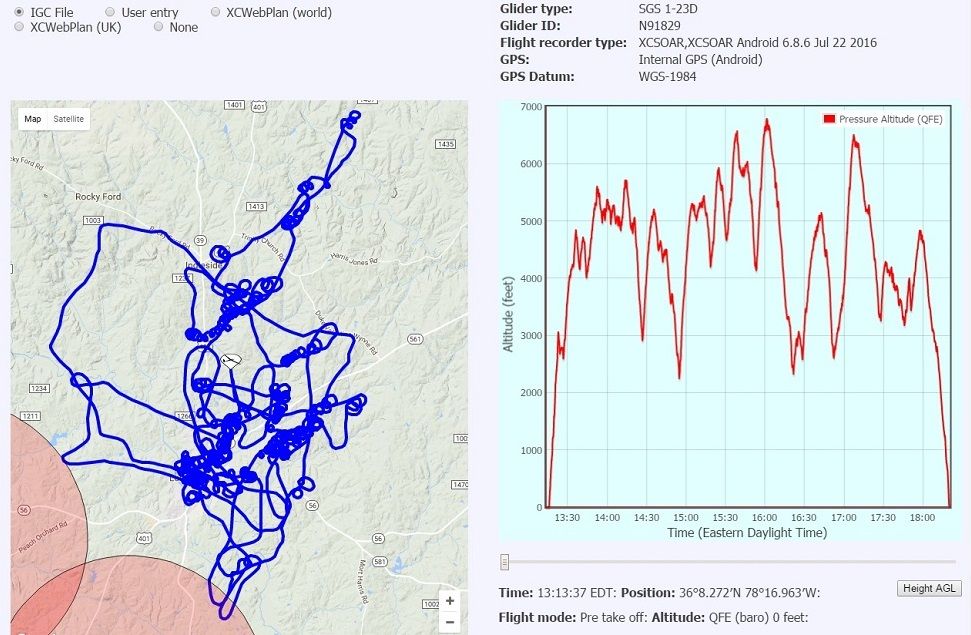971x635 pixels.
Task: Zoom out the map with the minus button
Action: 450,621
